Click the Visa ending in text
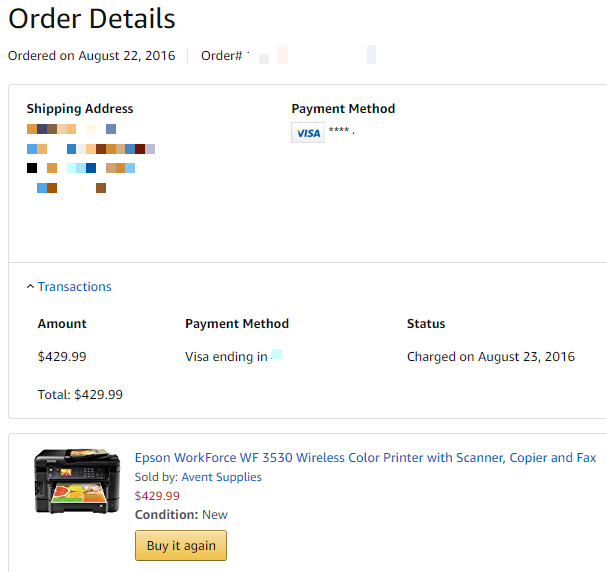The height and width of the screenshot is (572, 607). pyautogui.click(x=226, y=356)
